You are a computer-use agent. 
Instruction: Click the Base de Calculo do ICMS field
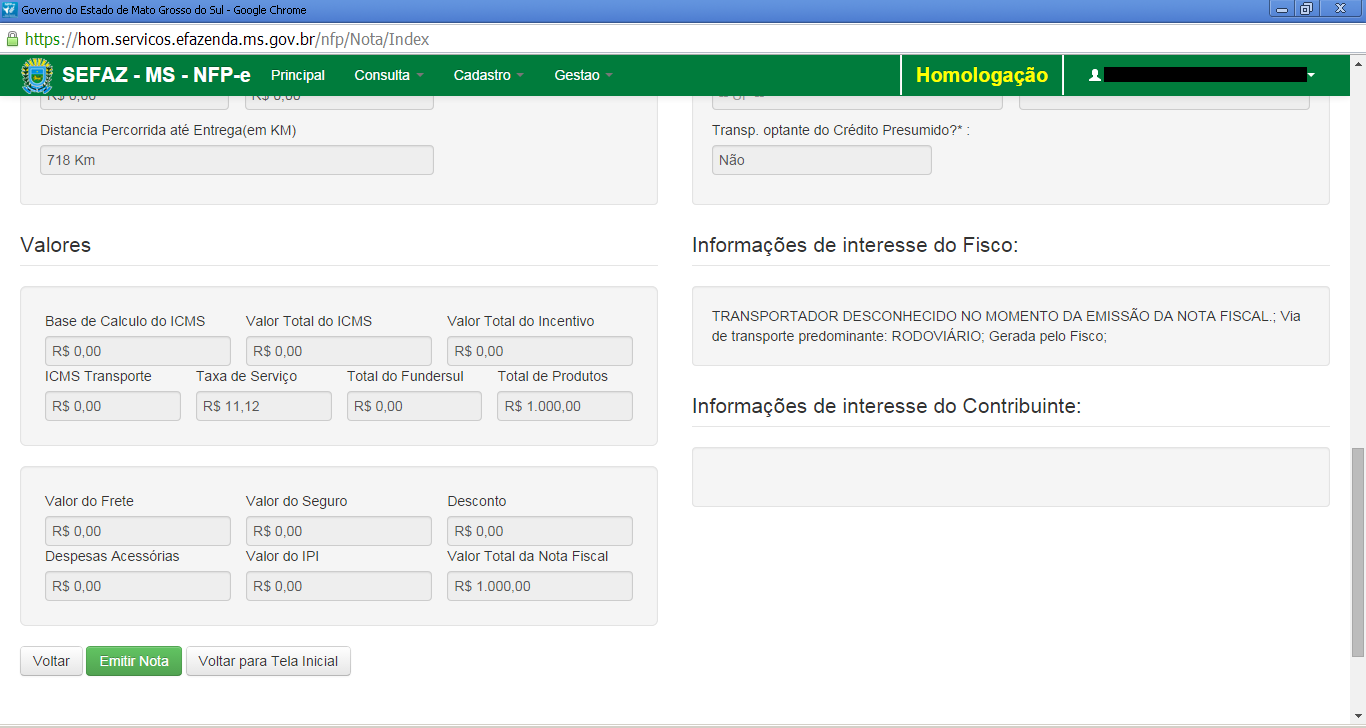pyautogui.click(x=138, y=351)
